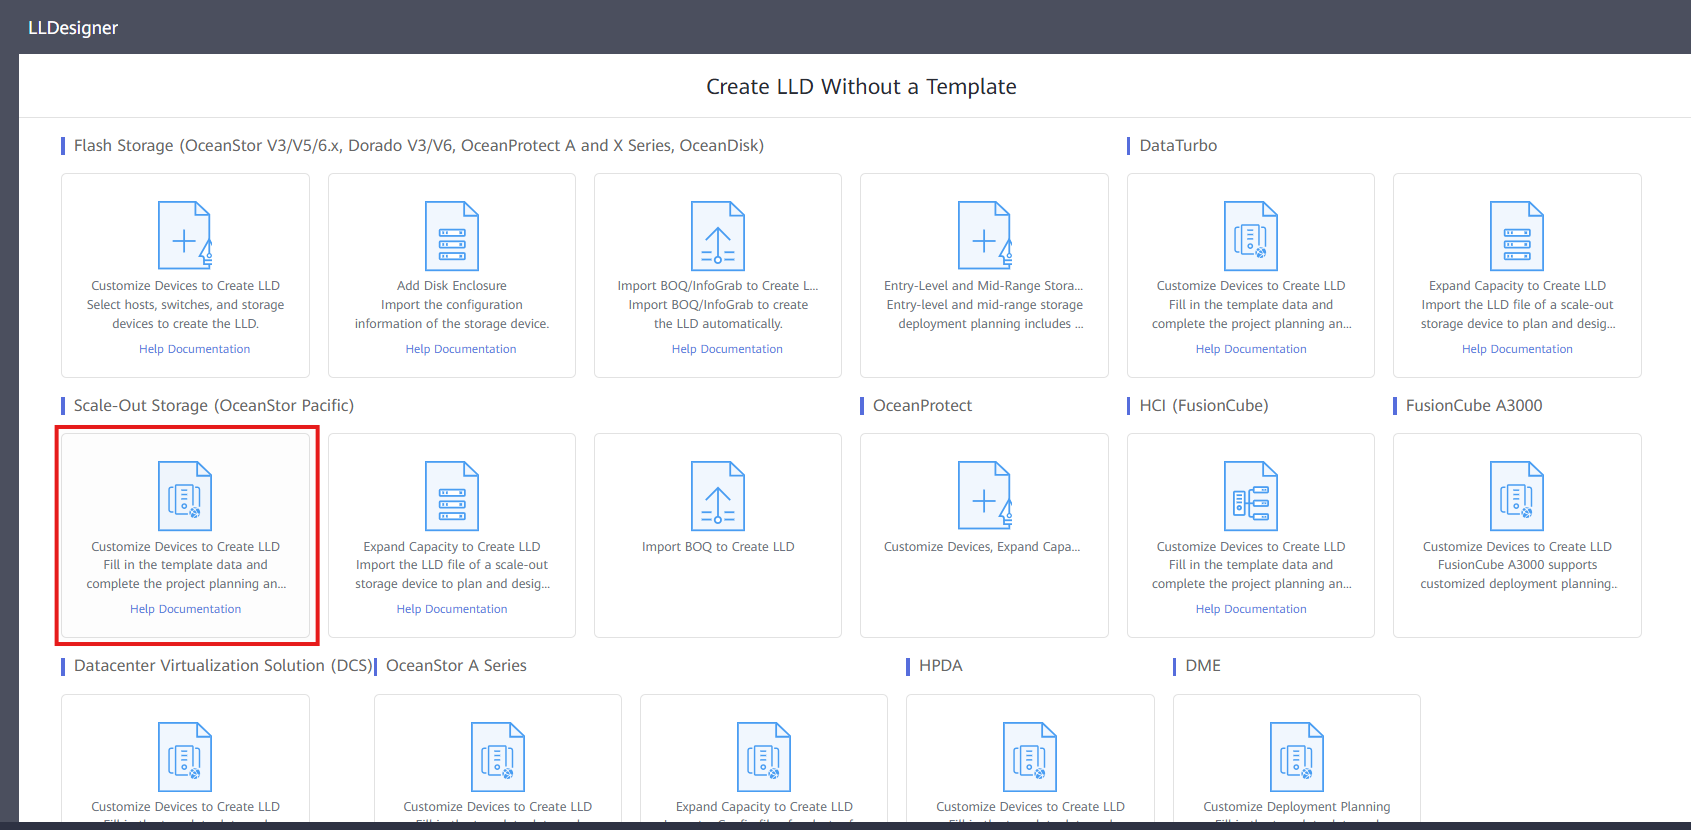Select "Import BOQ/InfoGrab to Create L..." title

click(718, 286)
